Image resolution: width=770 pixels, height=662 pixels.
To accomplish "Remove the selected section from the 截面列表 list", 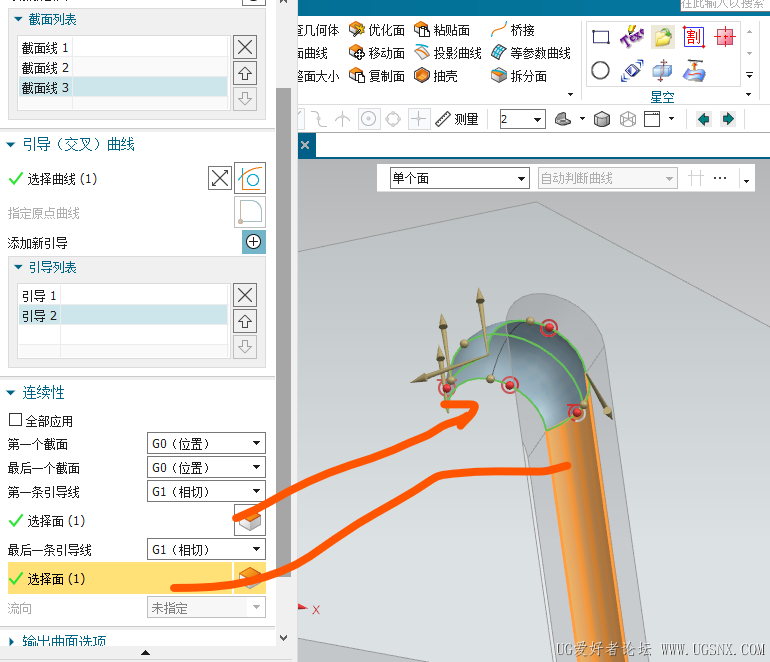I will click(x=245, y=47).
